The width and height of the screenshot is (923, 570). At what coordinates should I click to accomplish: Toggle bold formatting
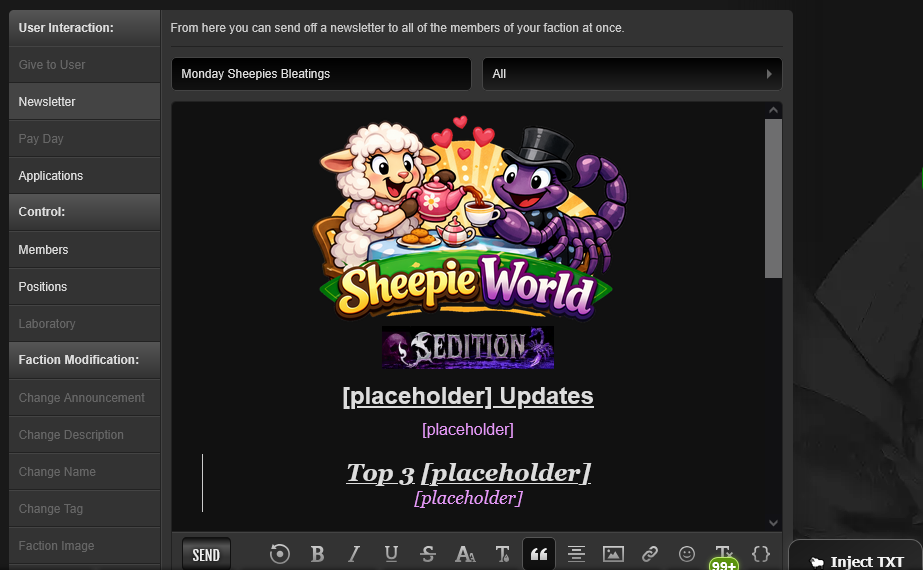click(317, 554)
